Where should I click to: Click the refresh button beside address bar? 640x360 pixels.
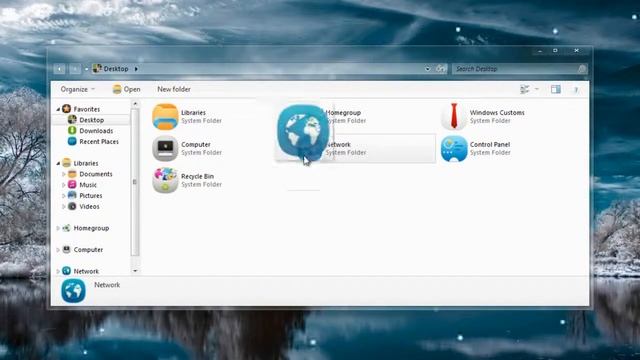[441, 69]
